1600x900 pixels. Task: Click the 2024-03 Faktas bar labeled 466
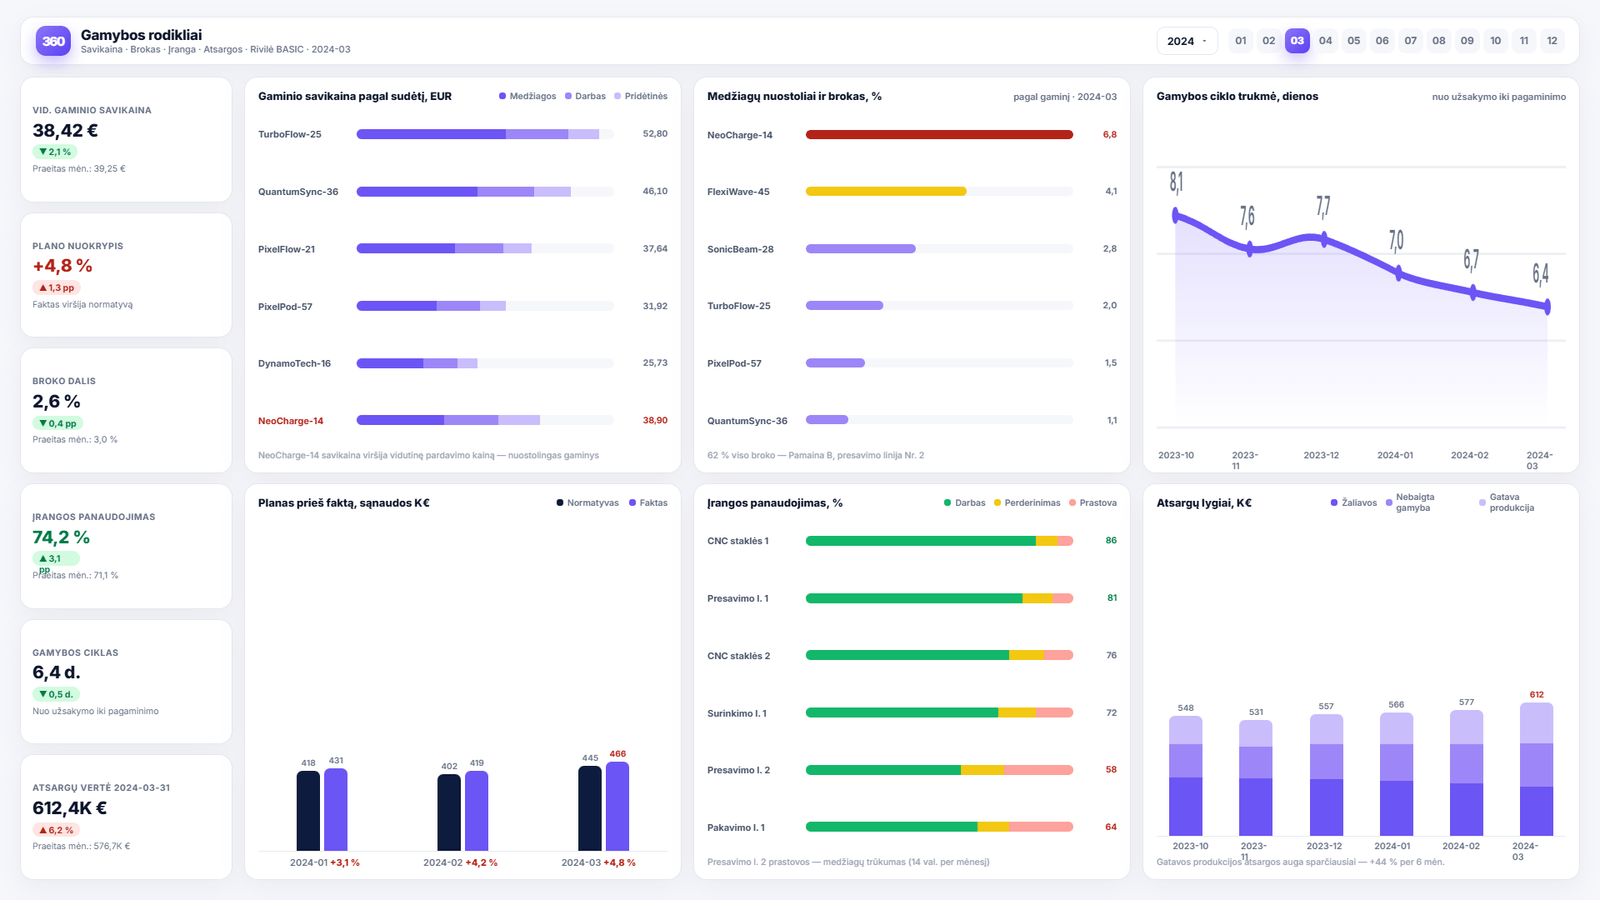coord(618,806)
